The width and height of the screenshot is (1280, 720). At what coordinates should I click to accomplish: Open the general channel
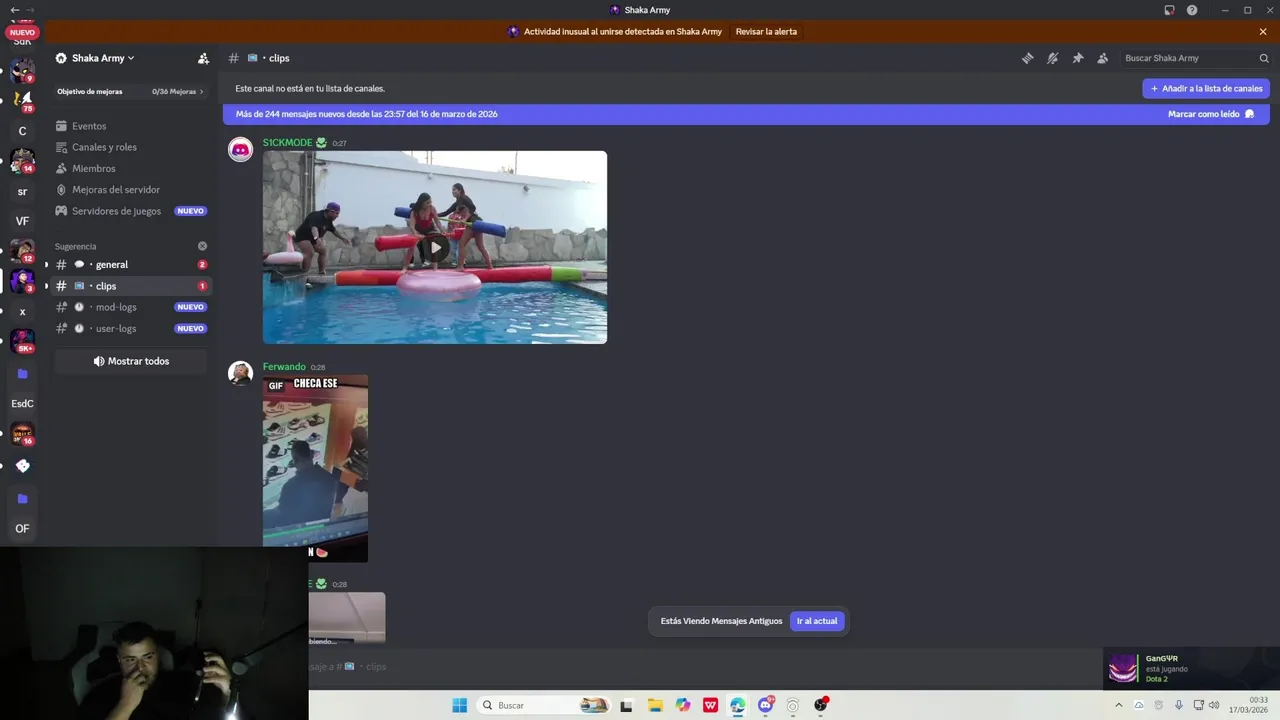click(131, 265)
